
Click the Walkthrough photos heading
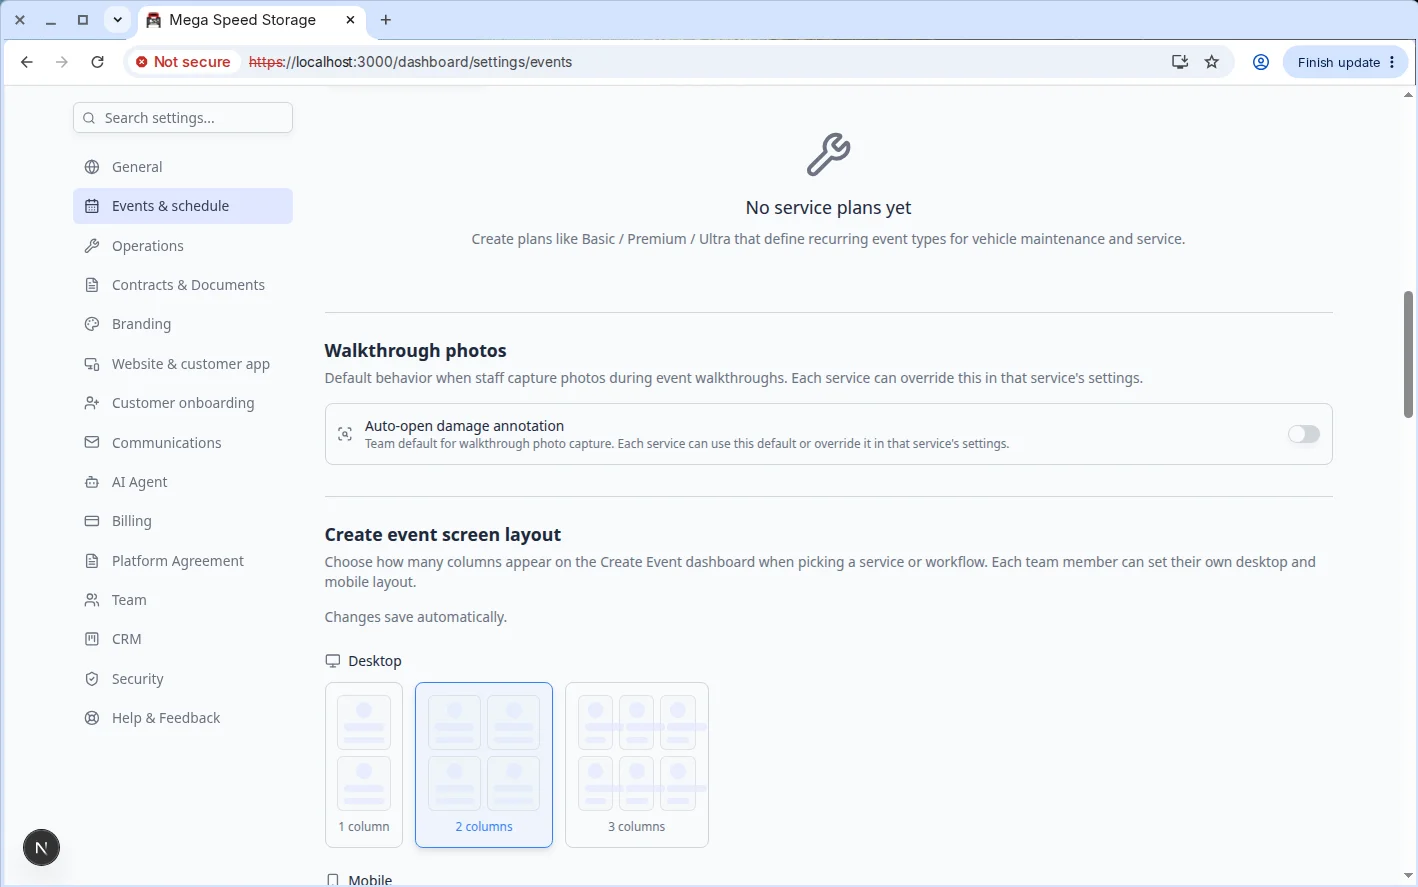[x=415, y=351]
